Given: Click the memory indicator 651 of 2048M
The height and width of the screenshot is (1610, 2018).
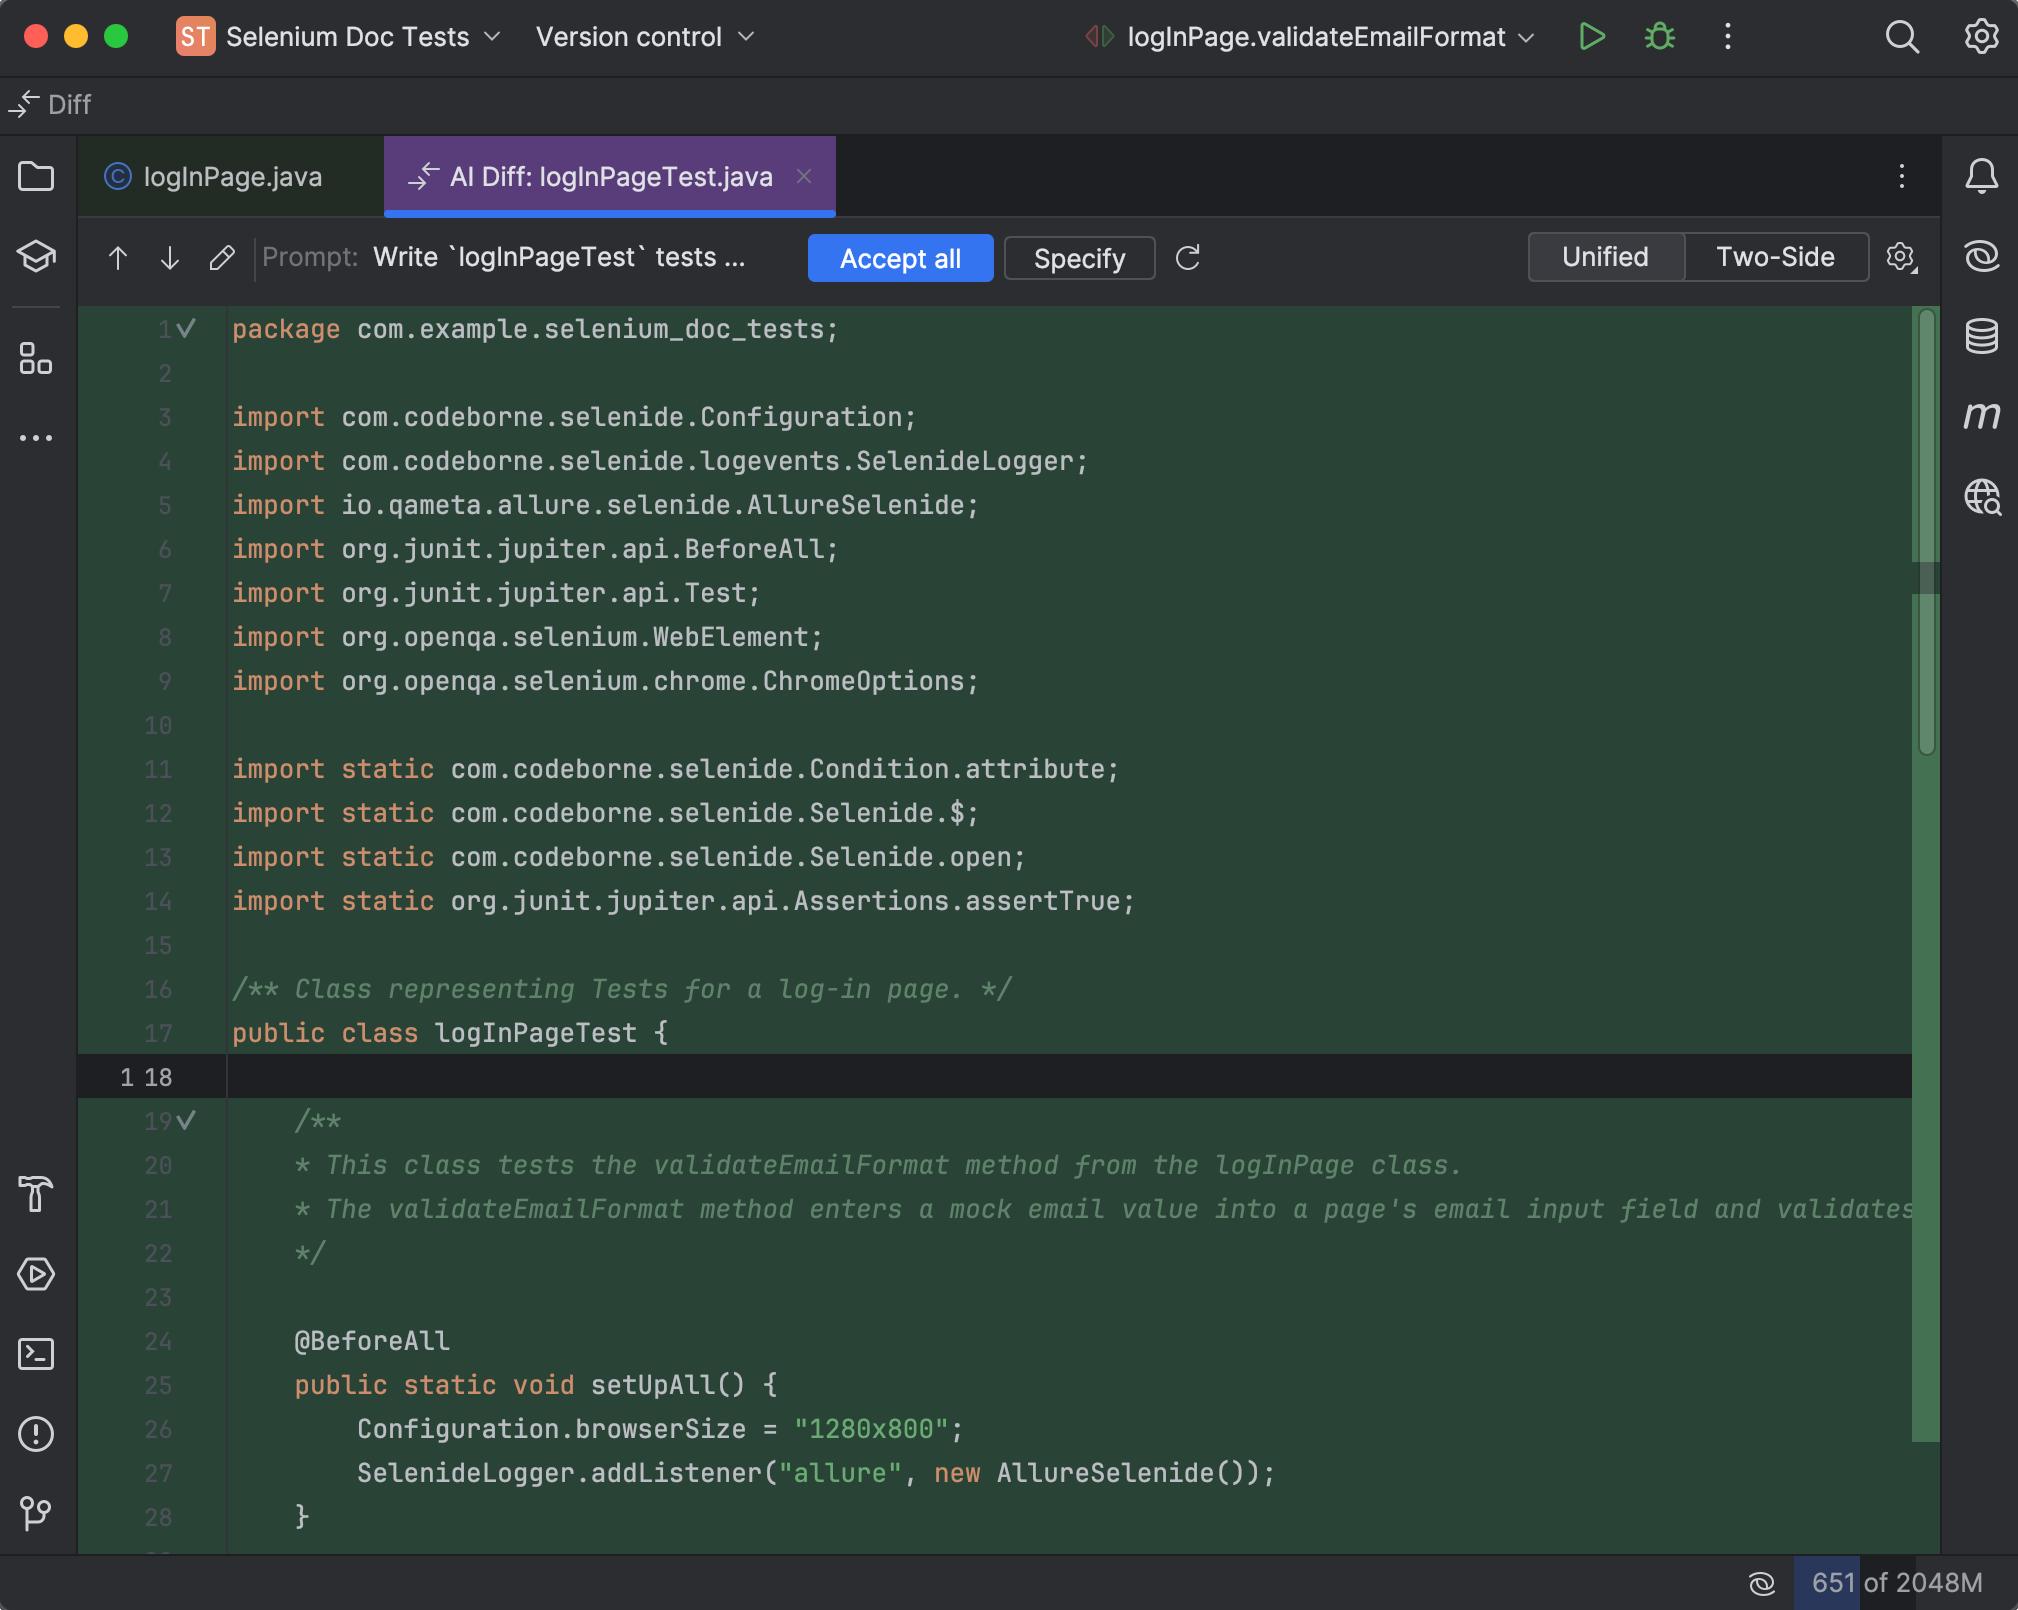Looking at the screenshot, I should [1896, 1582].
